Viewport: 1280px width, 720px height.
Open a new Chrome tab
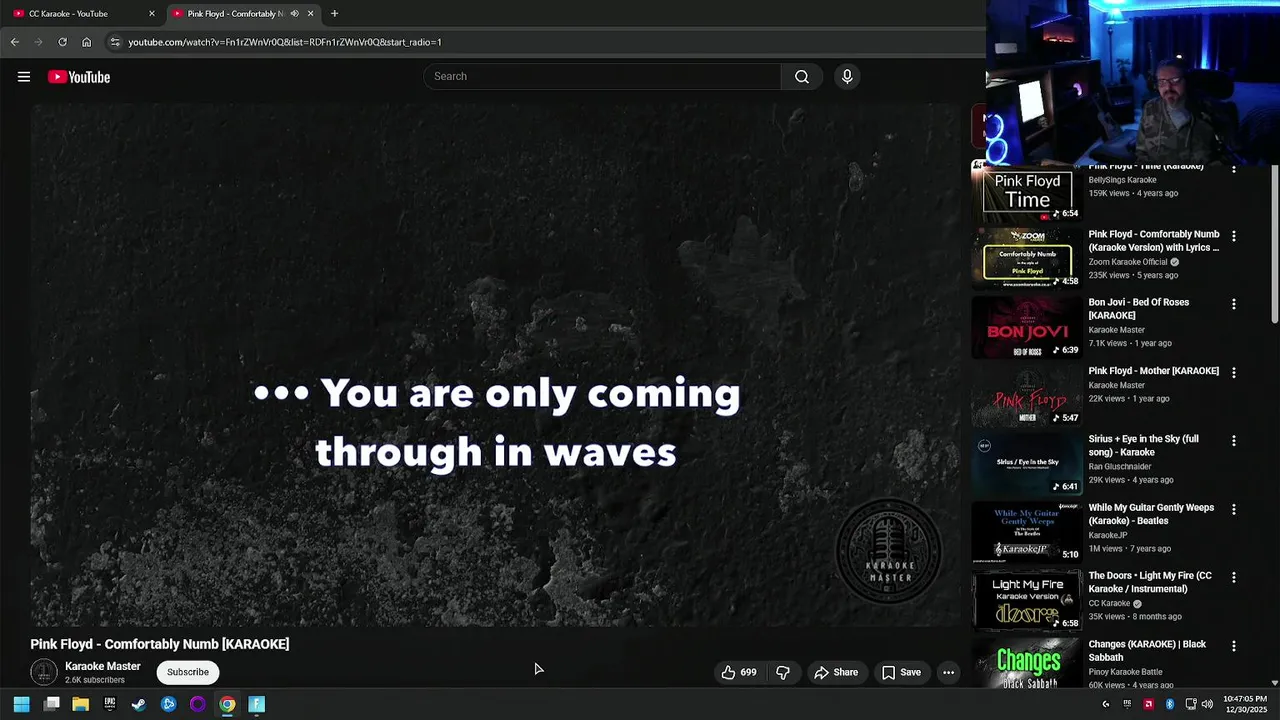334,14
